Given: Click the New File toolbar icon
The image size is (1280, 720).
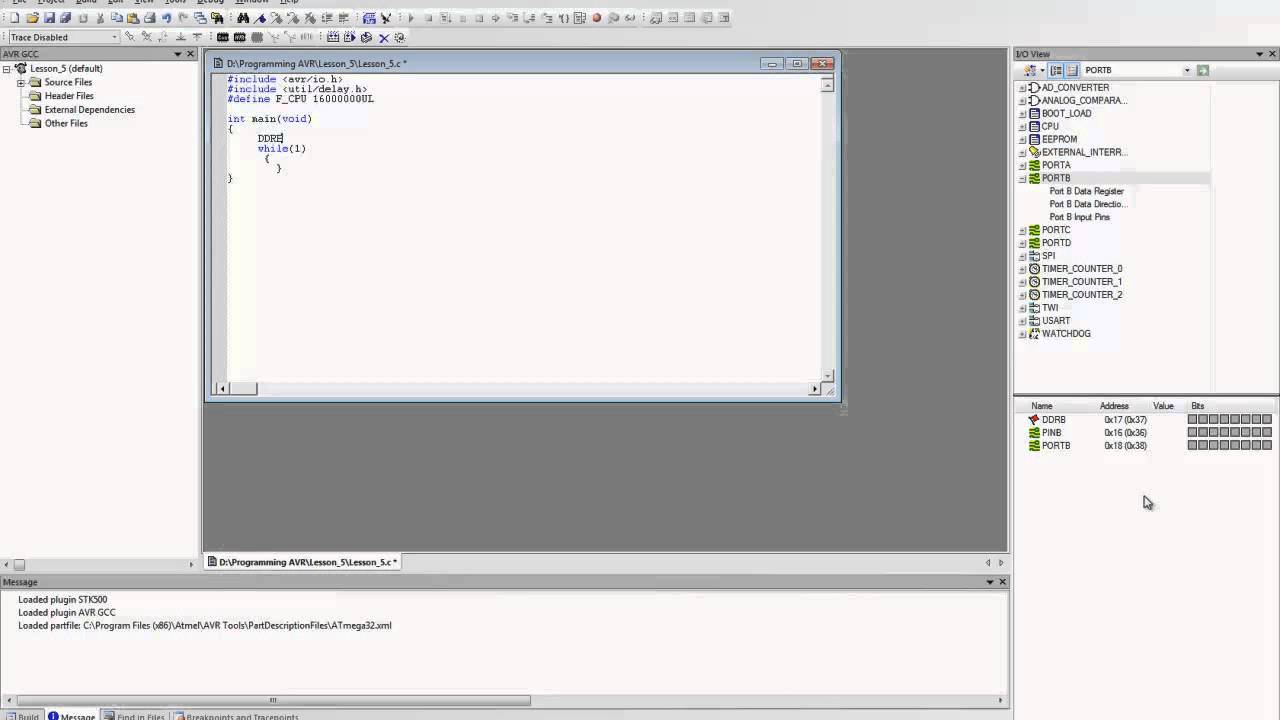Looking at the screenshot, I should coord(15,18).
